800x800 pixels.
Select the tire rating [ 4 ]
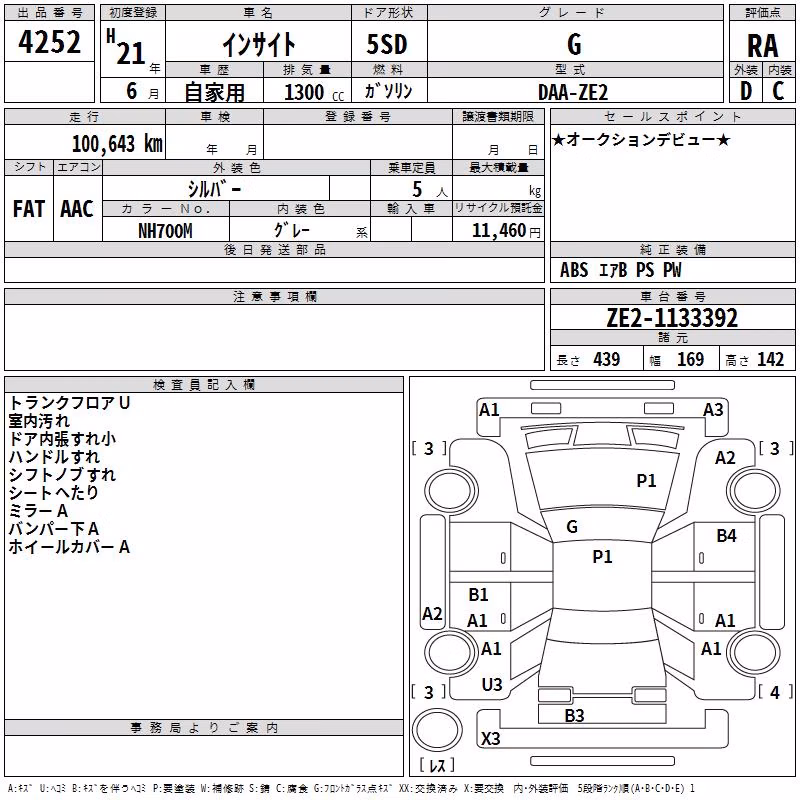pos(776,692)
